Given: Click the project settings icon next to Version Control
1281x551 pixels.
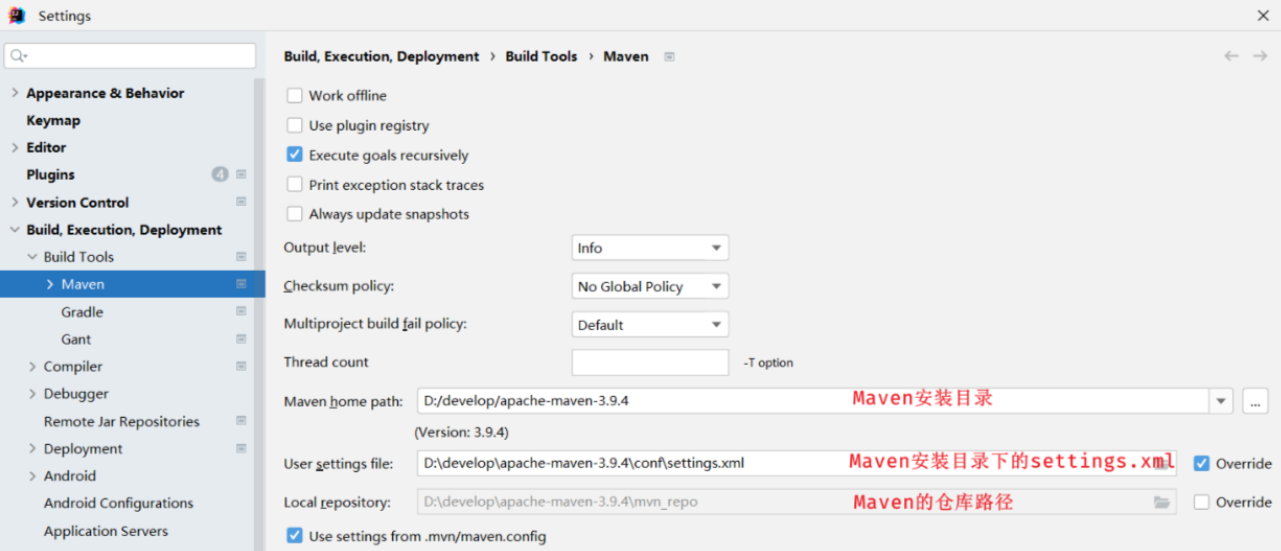Looking at the screenshot, I should tap(241, 202).
